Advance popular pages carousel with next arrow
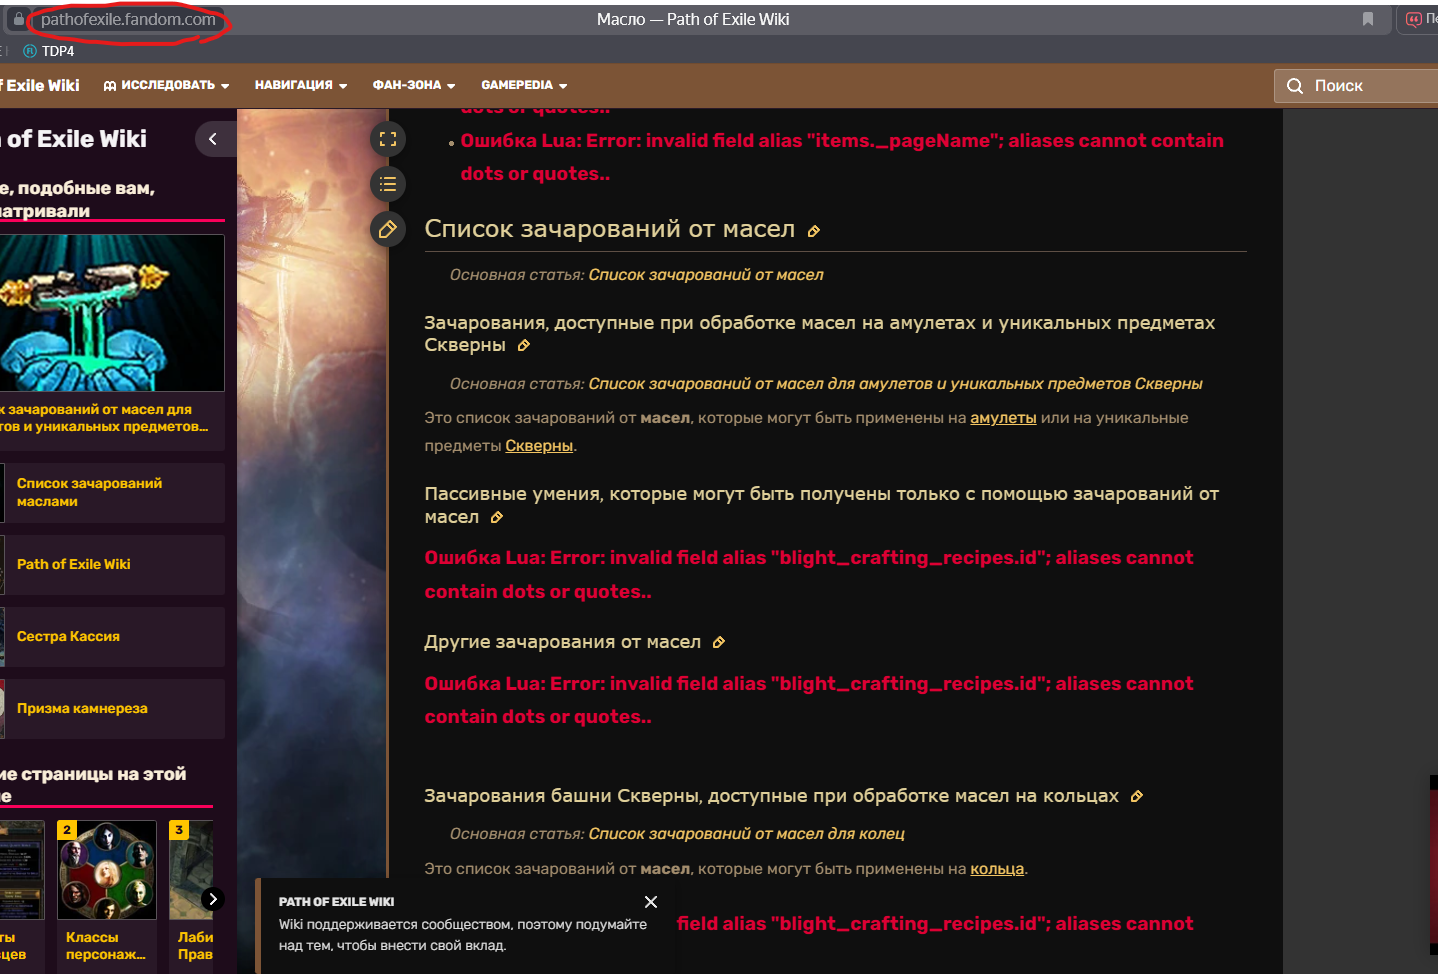1438x974 pixels. (212, 899)
